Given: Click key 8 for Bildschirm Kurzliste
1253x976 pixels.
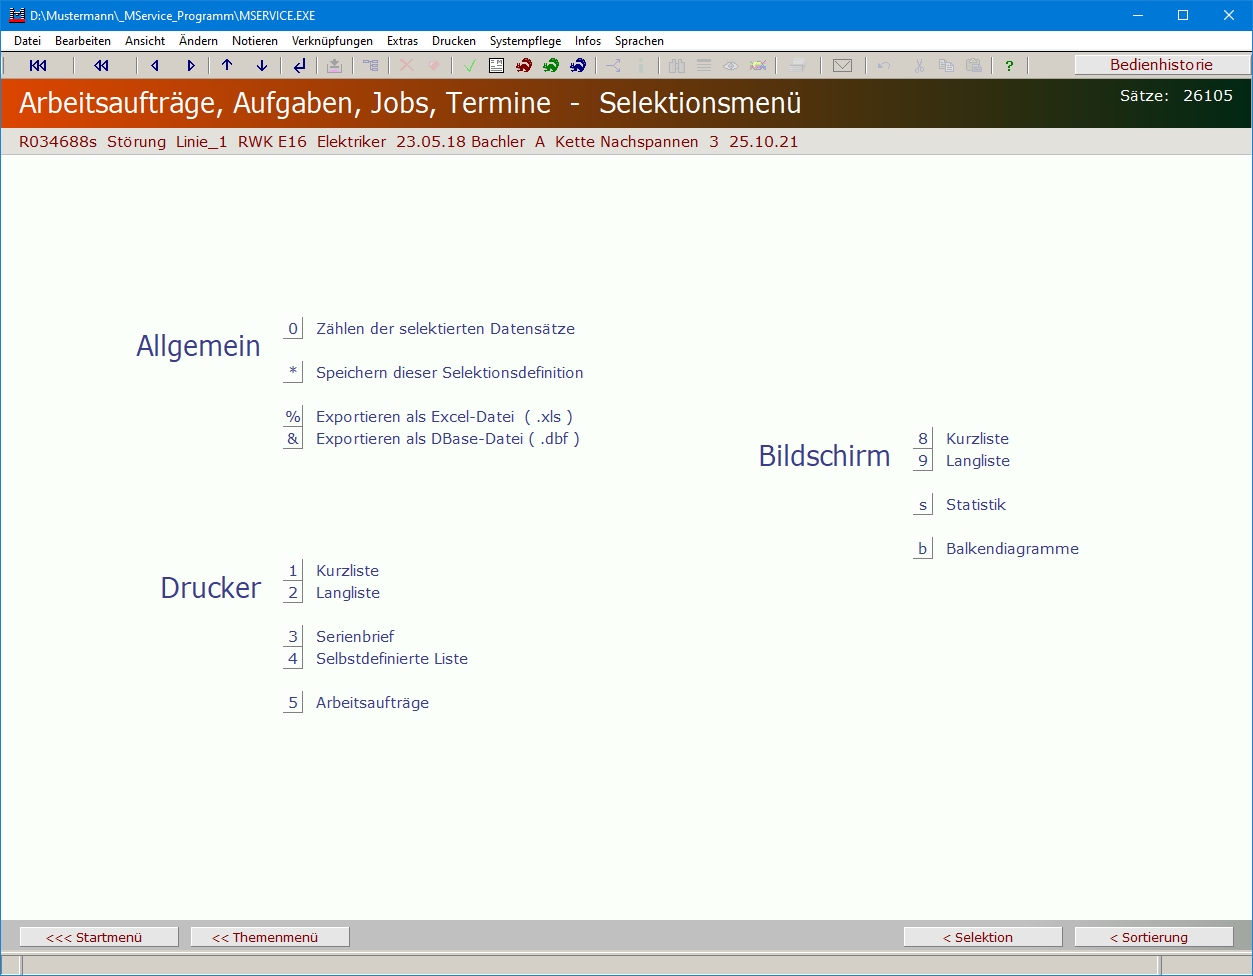Looking at the screenshot, I should point(923,439).
